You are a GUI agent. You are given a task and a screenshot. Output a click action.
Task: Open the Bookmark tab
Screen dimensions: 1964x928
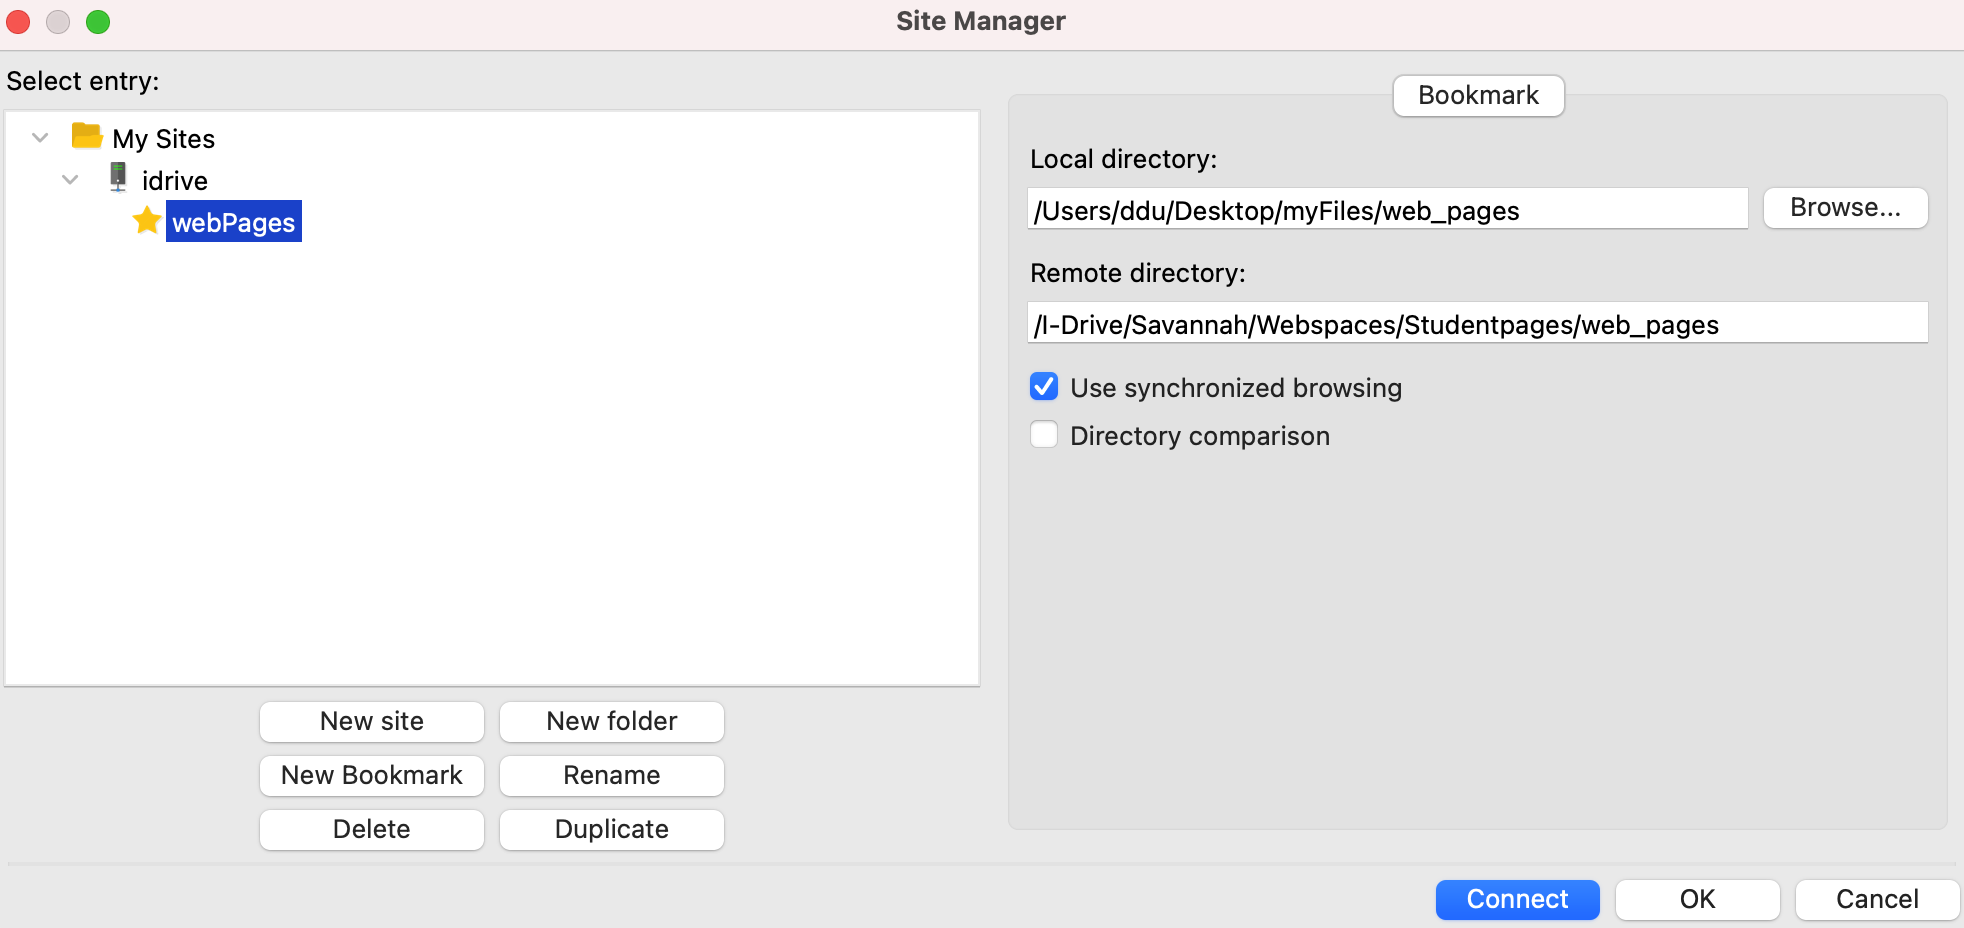tap(1478, 95)
